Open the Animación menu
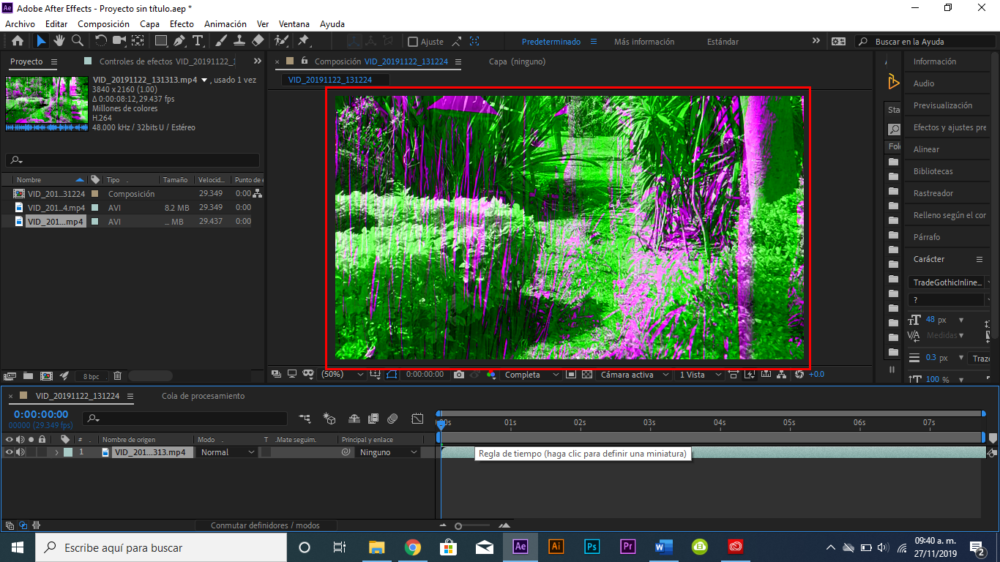Image resolution: width=1000 pixels, height=562 pixels. (224, 23)
